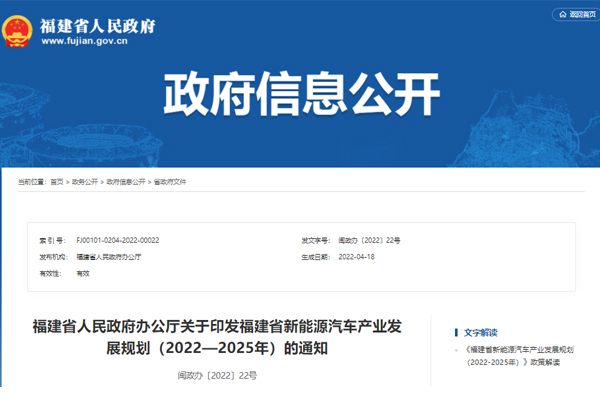Click the 文字解读 section heading
This screenshot has width=600, height=400.
481,332
